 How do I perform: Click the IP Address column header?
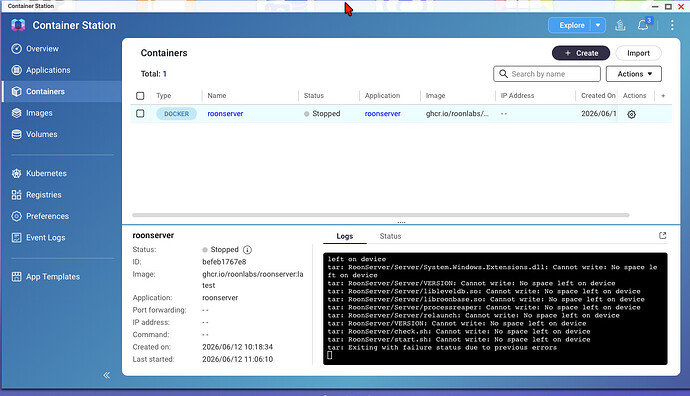point(517,95)
